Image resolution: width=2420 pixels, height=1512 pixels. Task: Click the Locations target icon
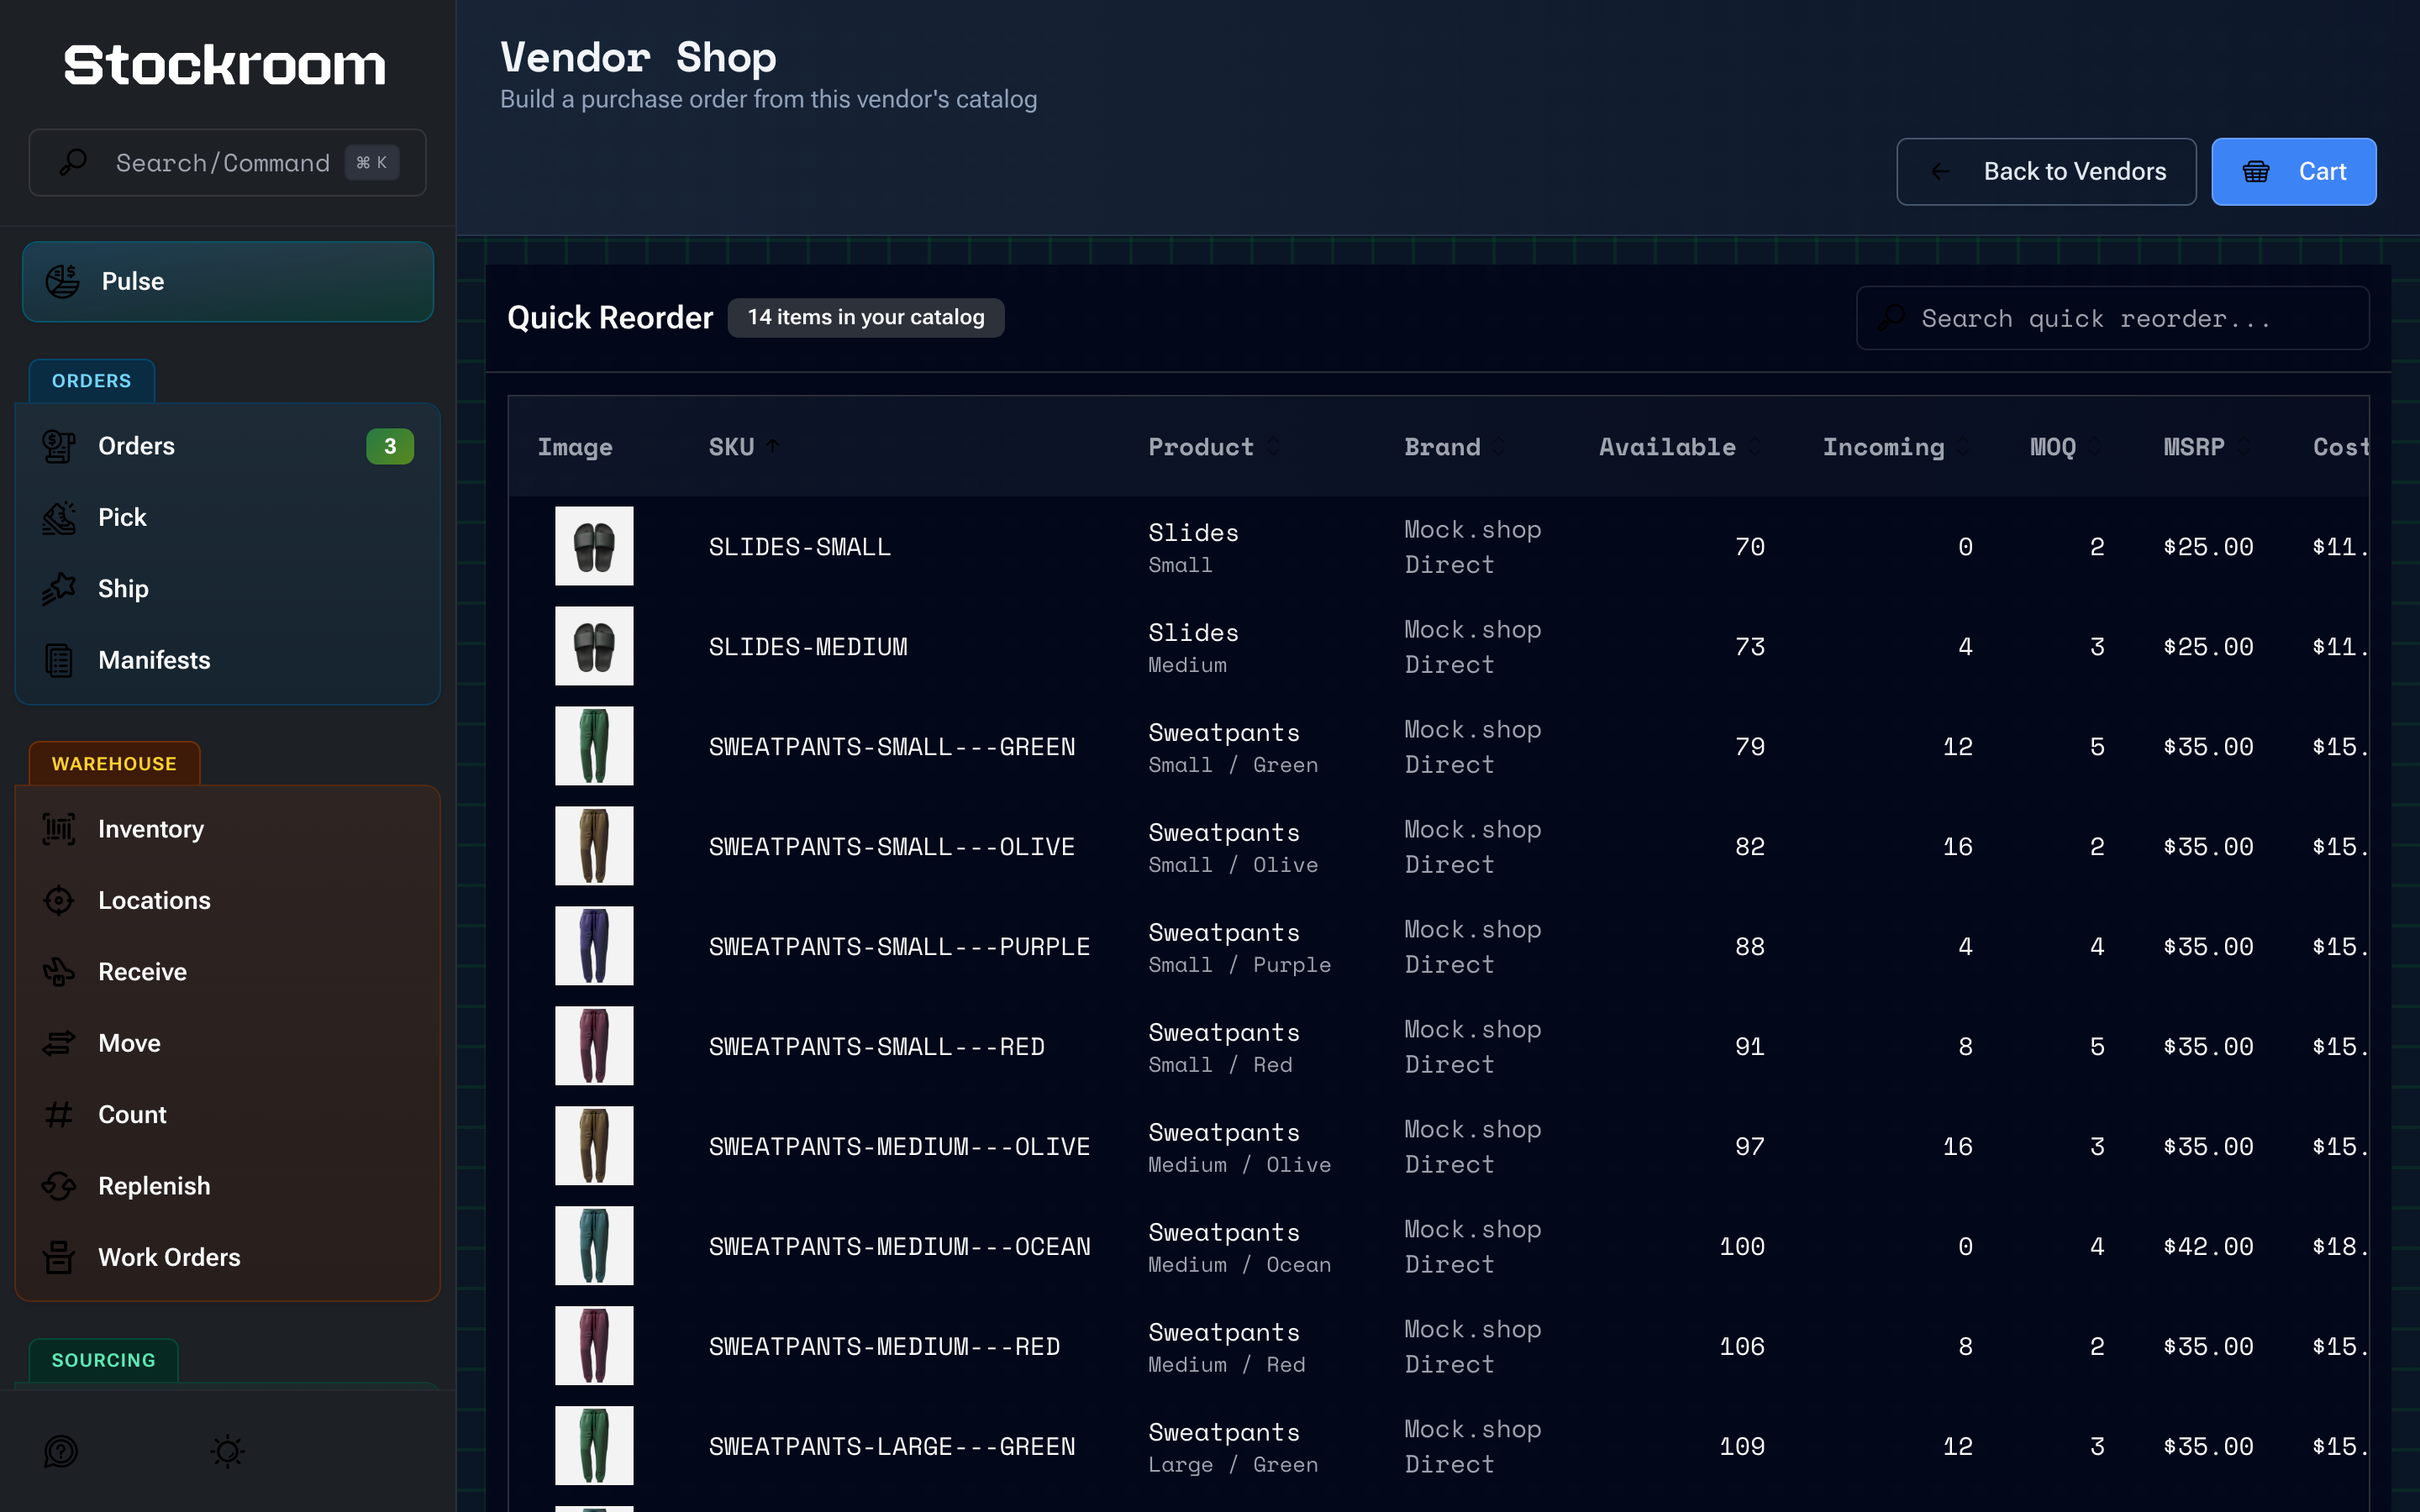click(59, 900)
